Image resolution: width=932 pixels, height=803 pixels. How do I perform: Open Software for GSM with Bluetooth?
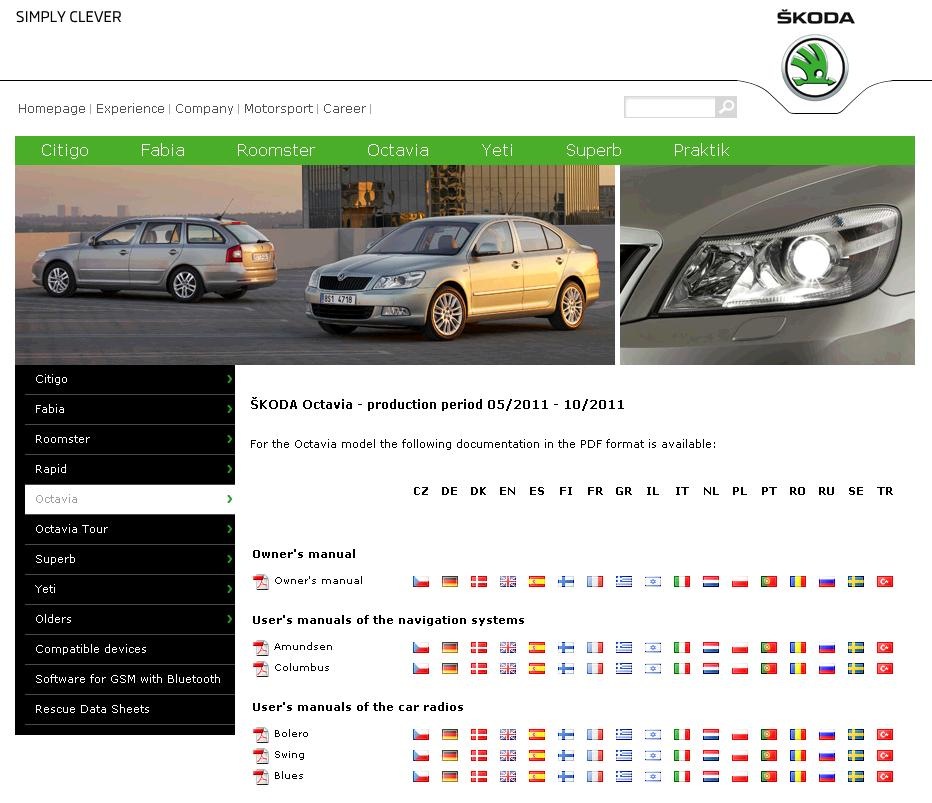click(130, 679)
